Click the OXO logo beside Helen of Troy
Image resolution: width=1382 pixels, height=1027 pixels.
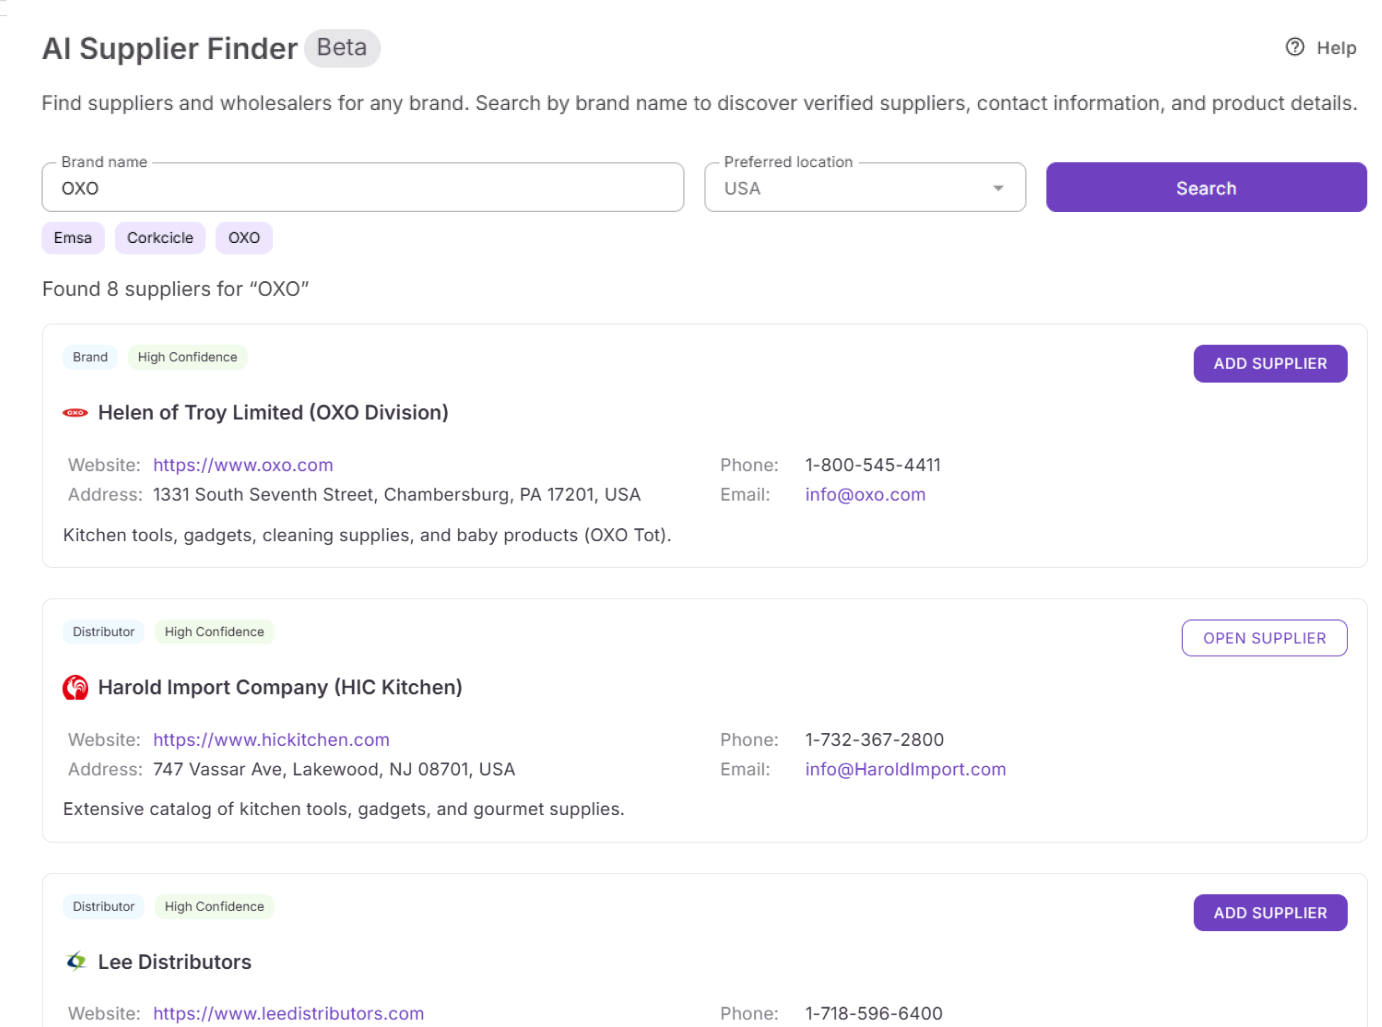74,412
